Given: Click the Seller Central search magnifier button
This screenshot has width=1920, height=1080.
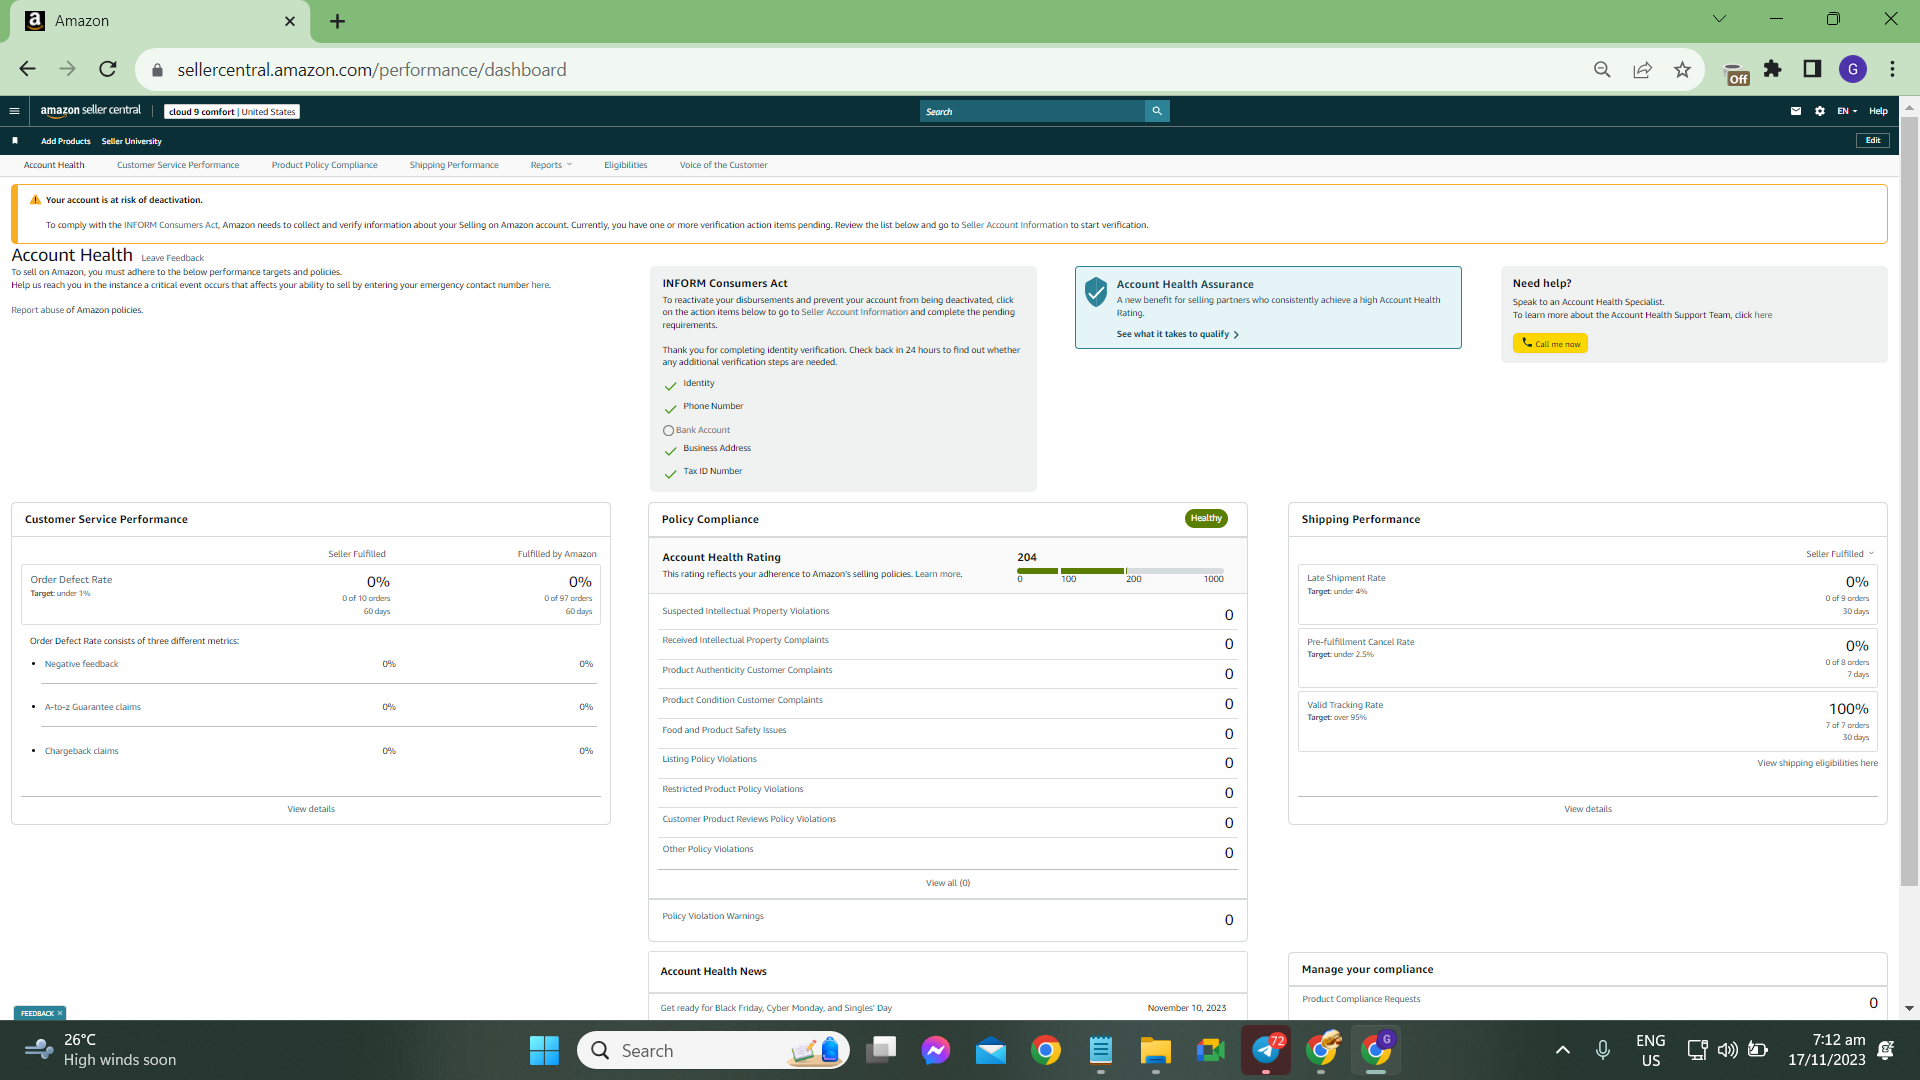Looking at the screenshot, I should (x=1157, y=111).
